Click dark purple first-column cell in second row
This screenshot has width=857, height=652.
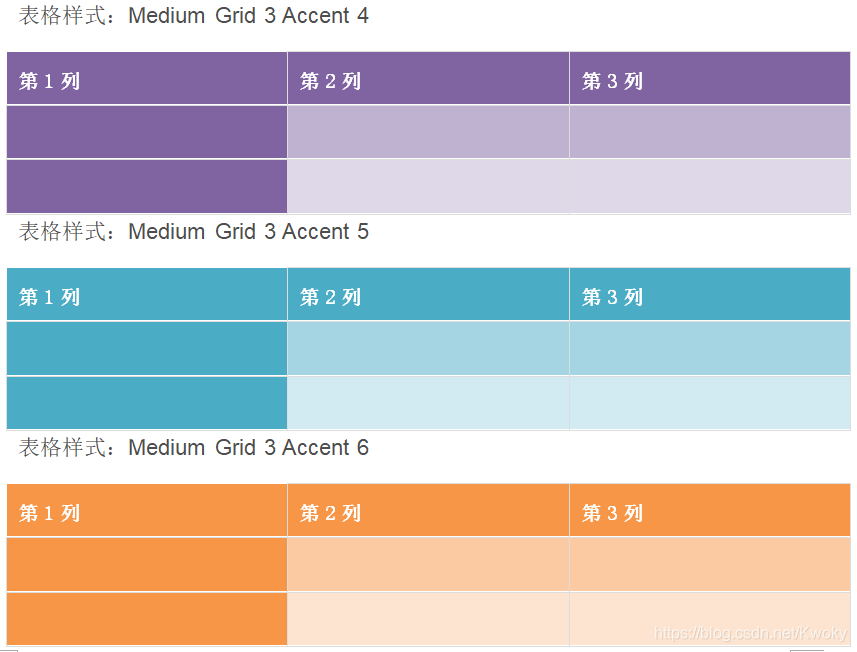click(x=147, y=132)
